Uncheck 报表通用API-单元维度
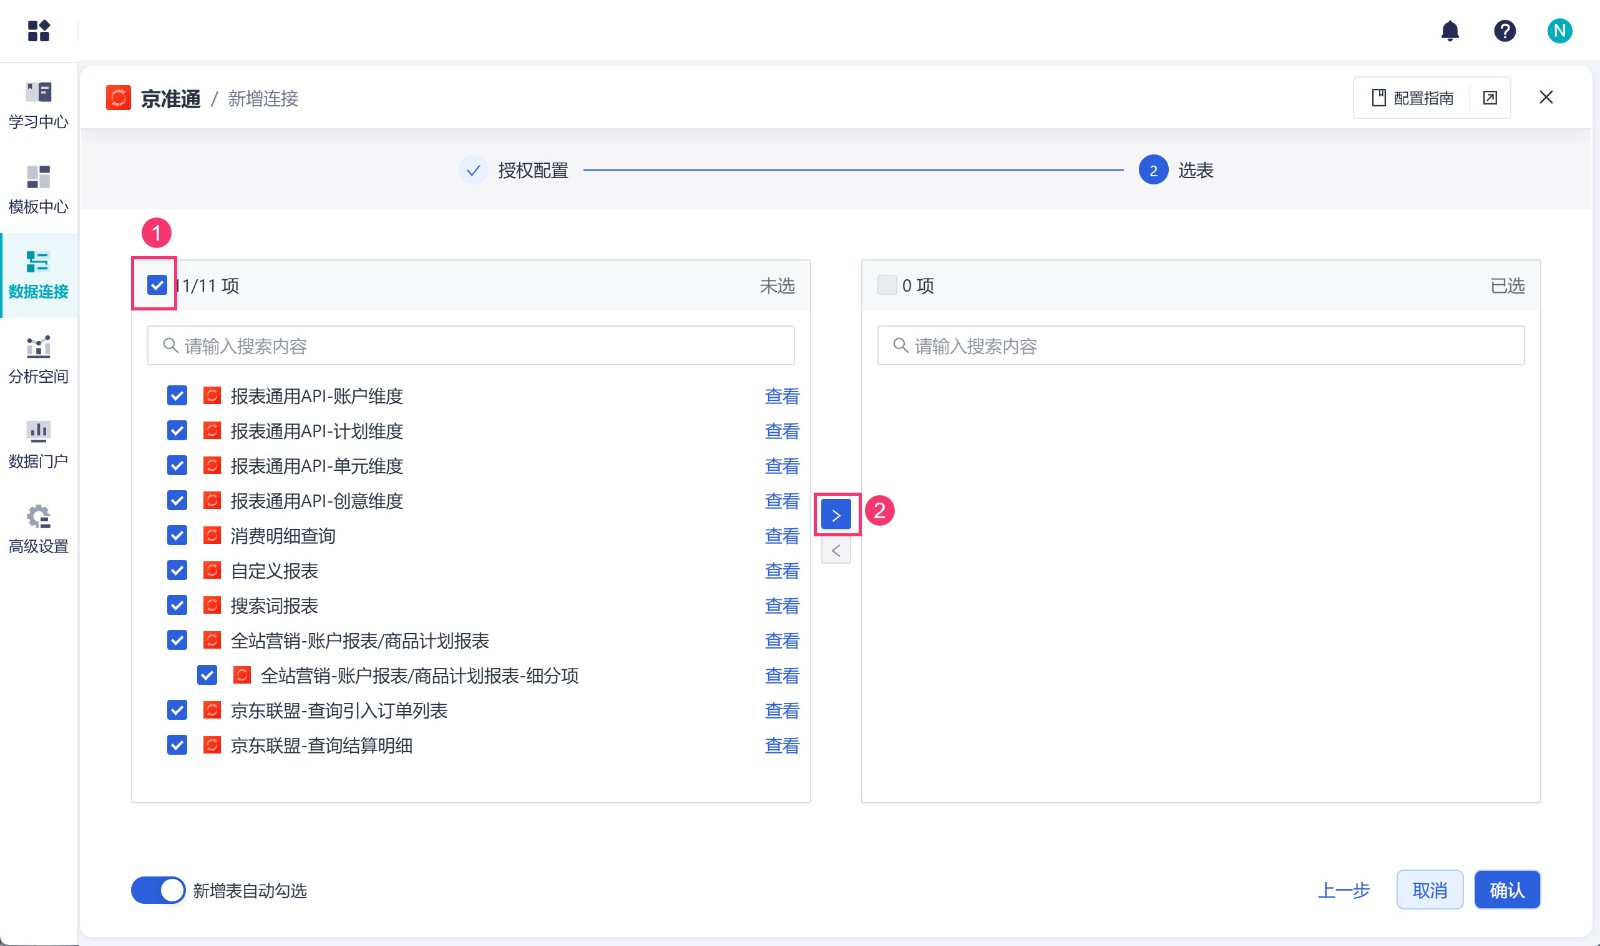This screenshot has width=1600, height=946. (x=177, y=465)
